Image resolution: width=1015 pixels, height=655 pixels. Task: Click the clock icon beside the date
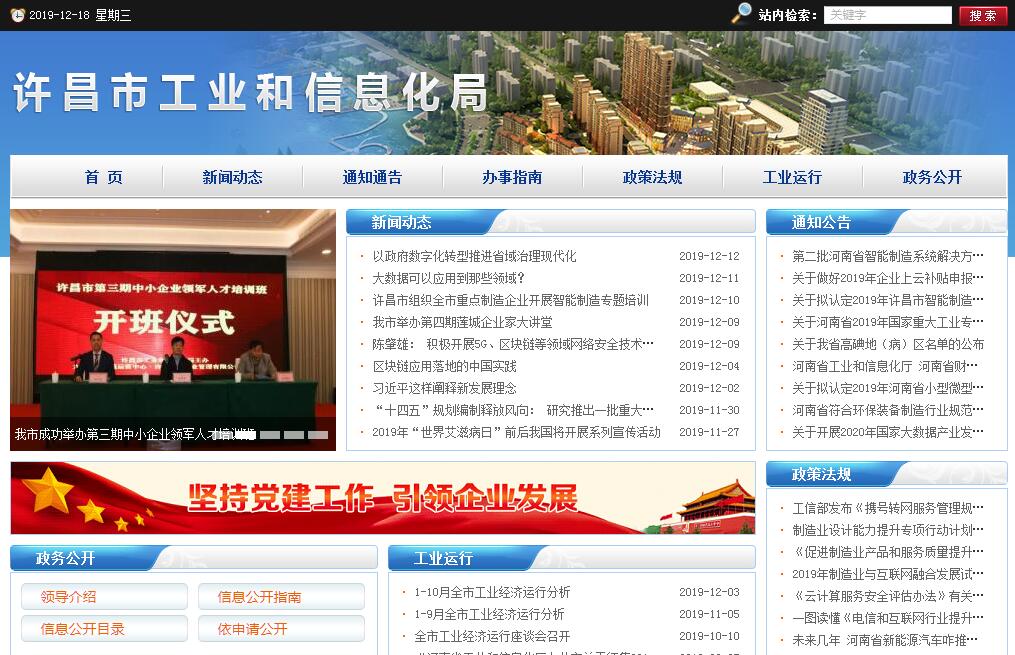17,15
